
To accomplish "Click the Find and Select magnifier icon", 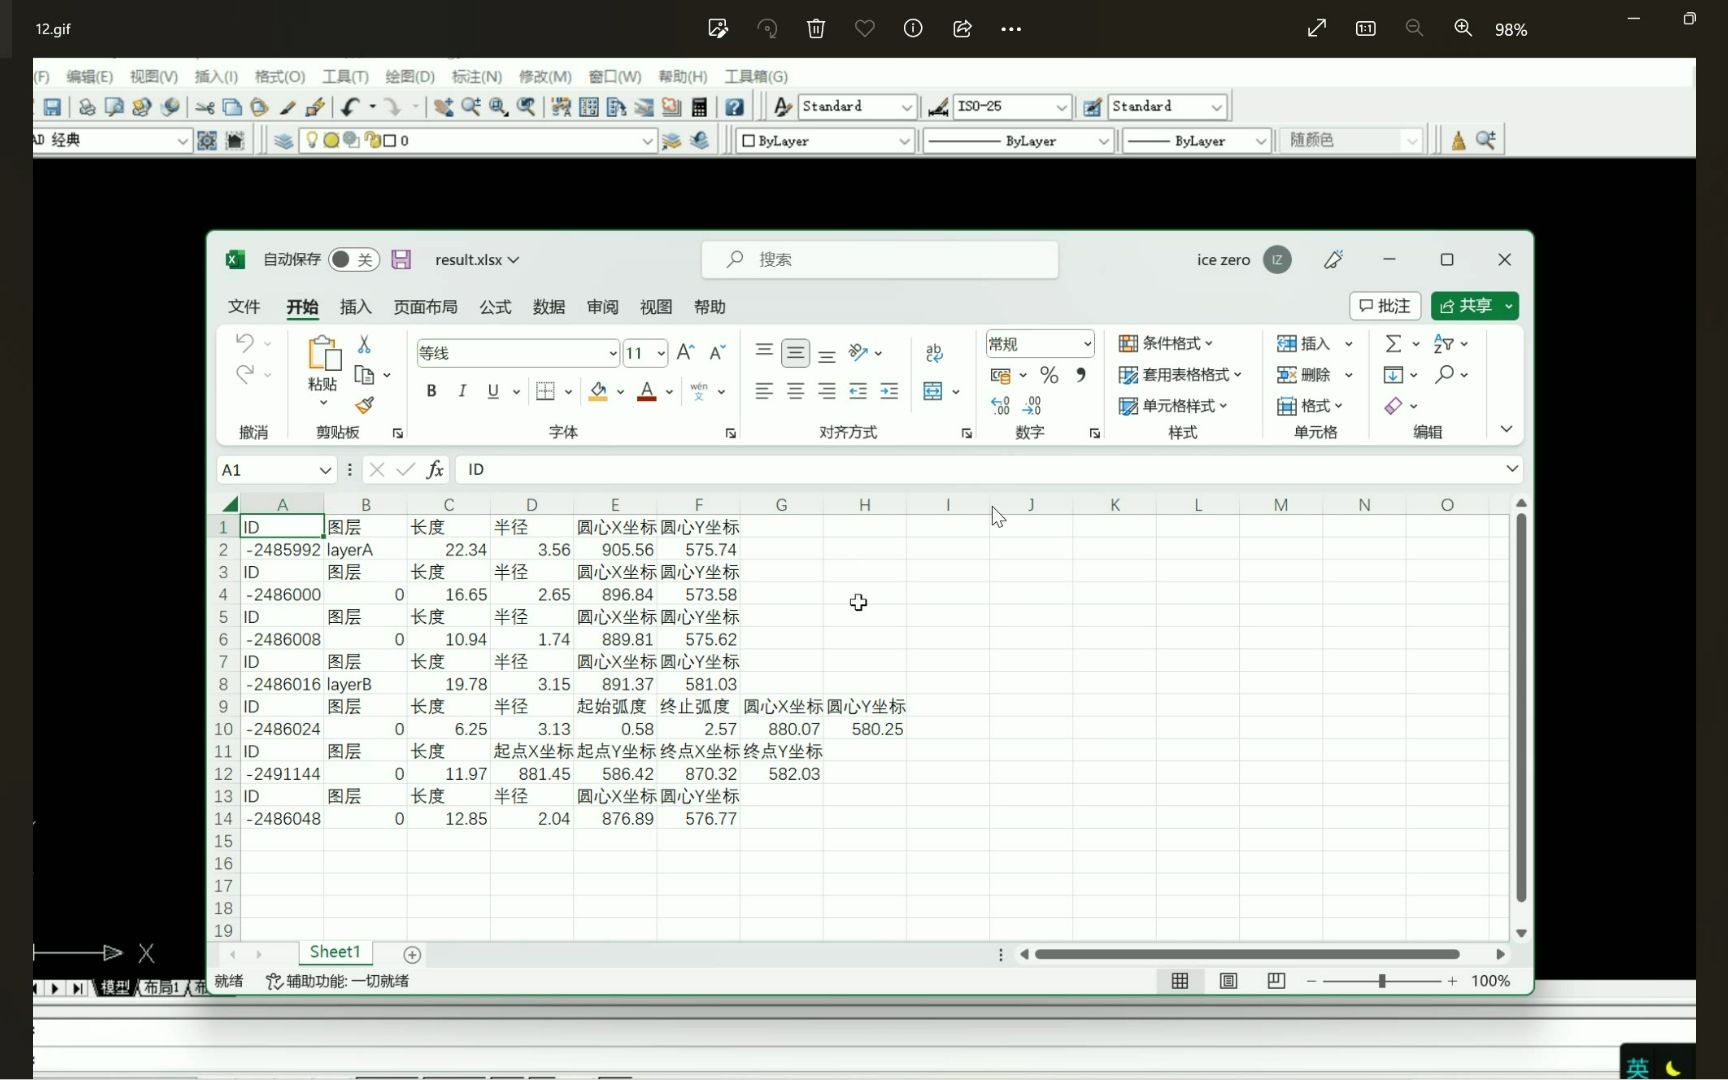I will coord(1444,374).
